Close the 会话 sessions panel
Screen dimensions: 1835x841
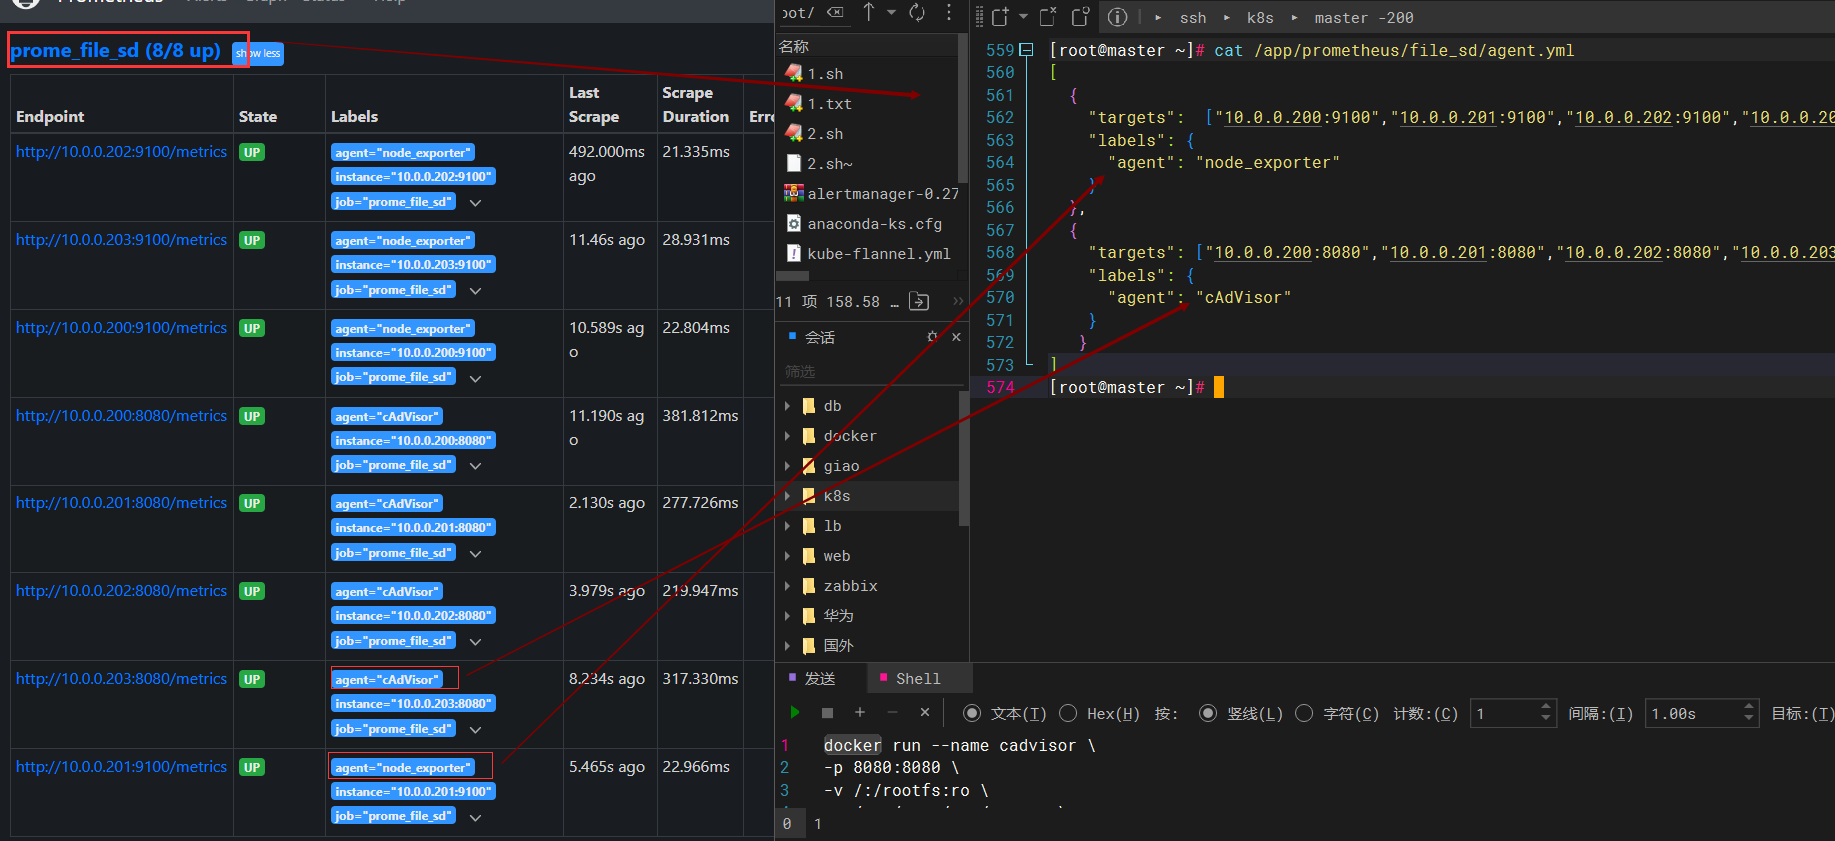point(956,337)
